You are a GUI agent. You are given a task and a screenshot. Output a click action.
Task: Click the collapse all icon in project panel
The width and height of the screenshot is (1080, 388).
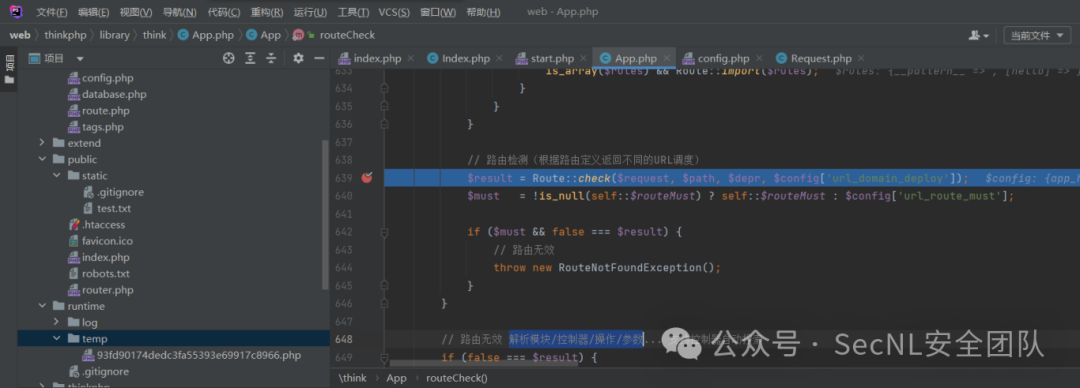click(x=272, y=59)
